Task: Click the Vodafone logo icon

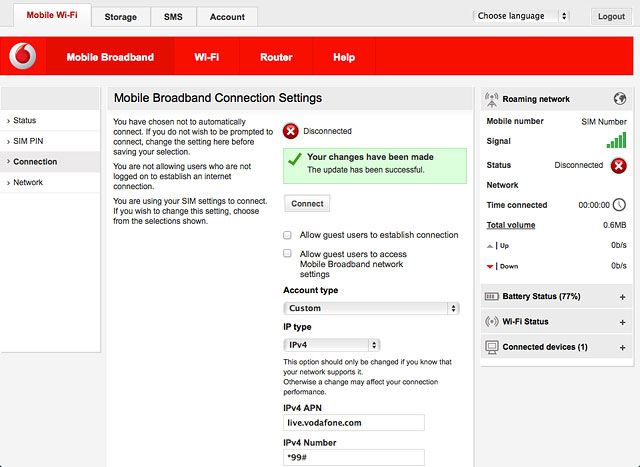Action: [x=22, y=56]
